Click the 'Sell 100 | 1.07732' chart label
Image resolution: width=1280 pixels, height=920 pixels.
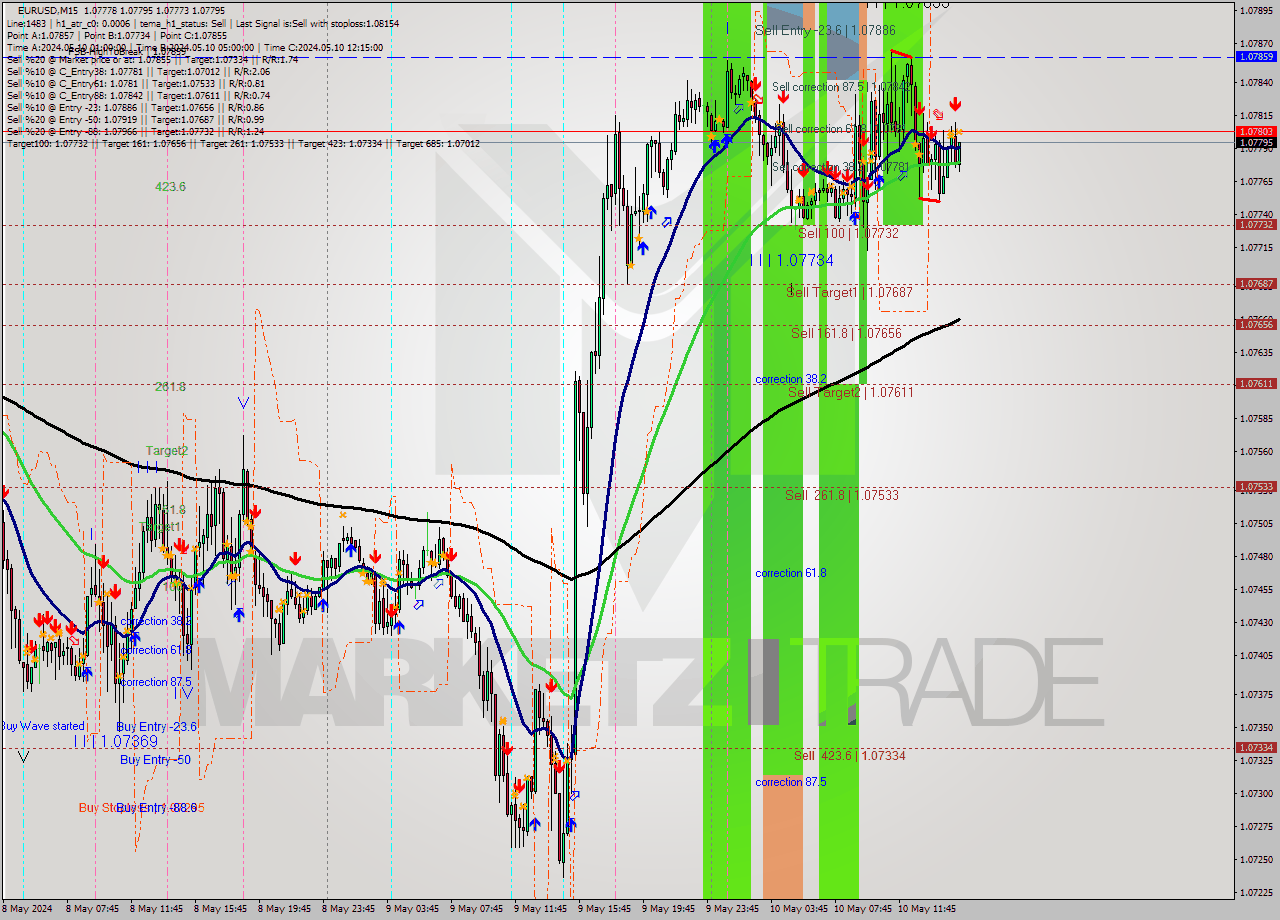(848, 233)
